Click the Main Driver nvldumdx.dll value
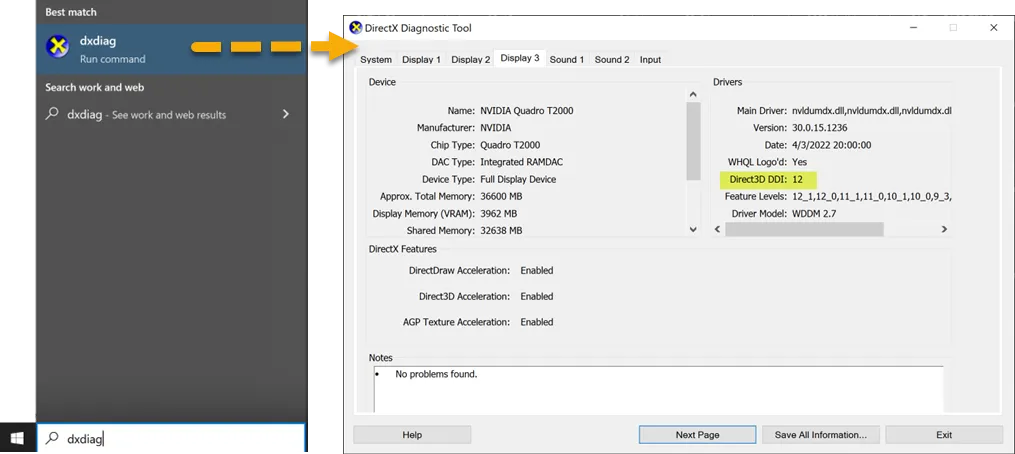 click(x=871, y=111)
